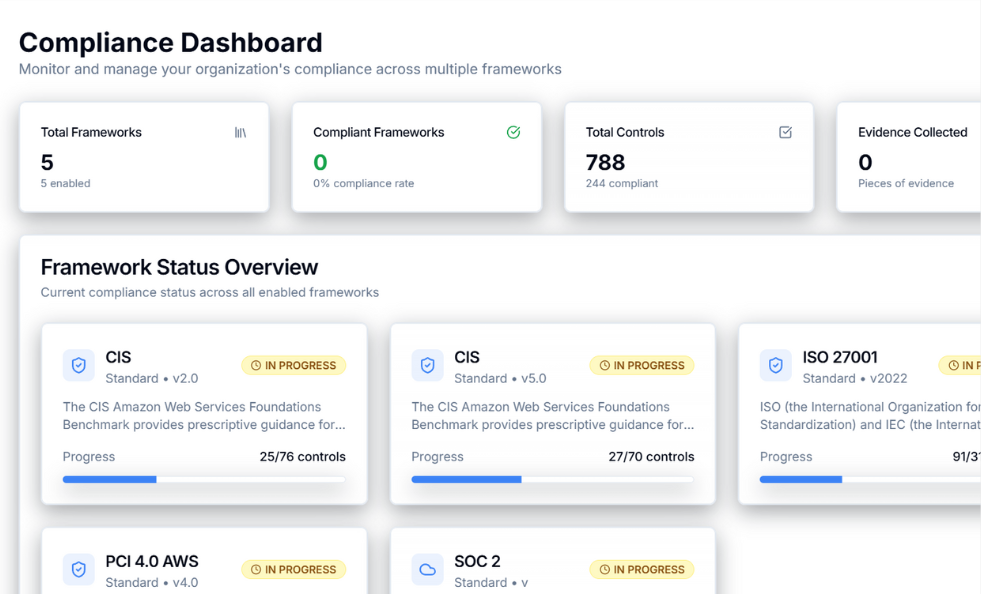Select the Evidence Collected summary card
This screenshot has width=981, height=594.
pos(908,157)
